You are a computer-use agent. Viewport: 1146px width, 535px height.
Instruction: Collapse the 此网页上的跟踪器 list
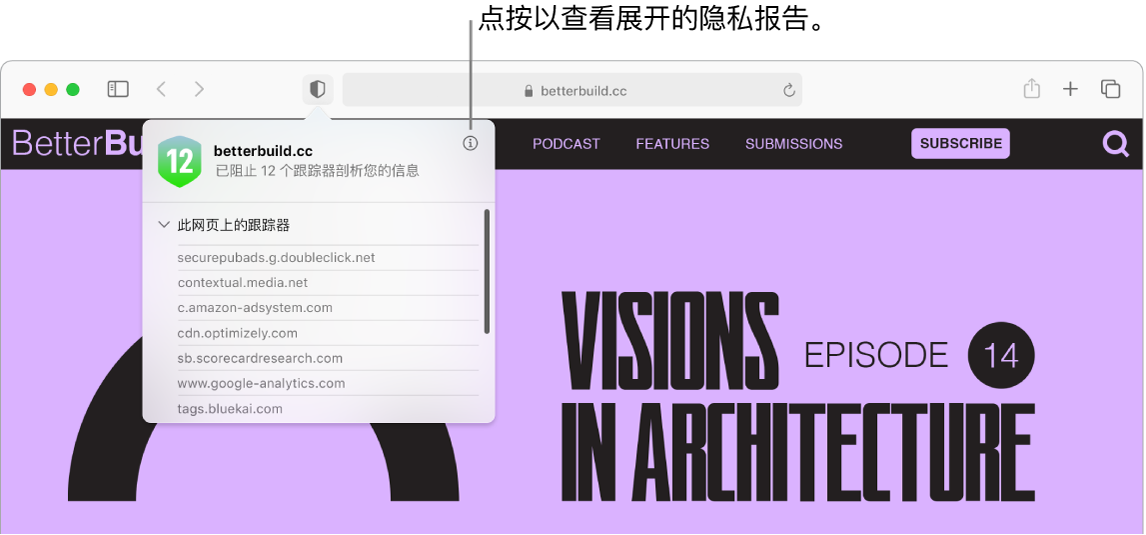(x=164, y=225)
